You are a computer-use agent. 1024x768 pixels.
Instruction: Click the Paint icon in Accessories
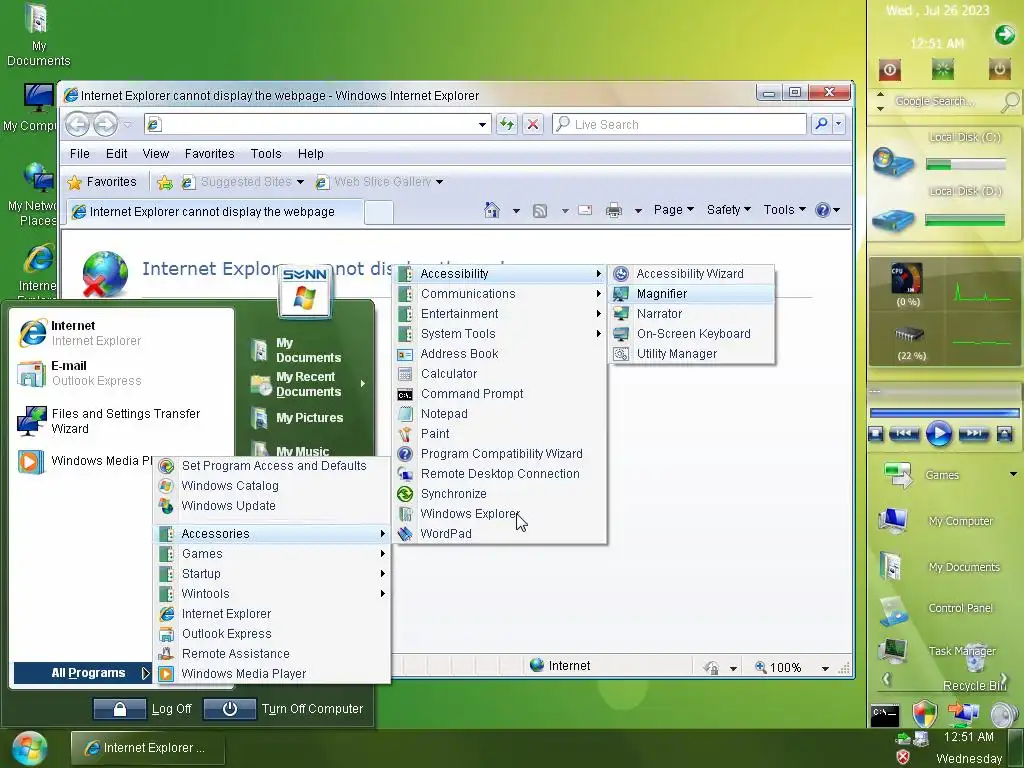405,434
